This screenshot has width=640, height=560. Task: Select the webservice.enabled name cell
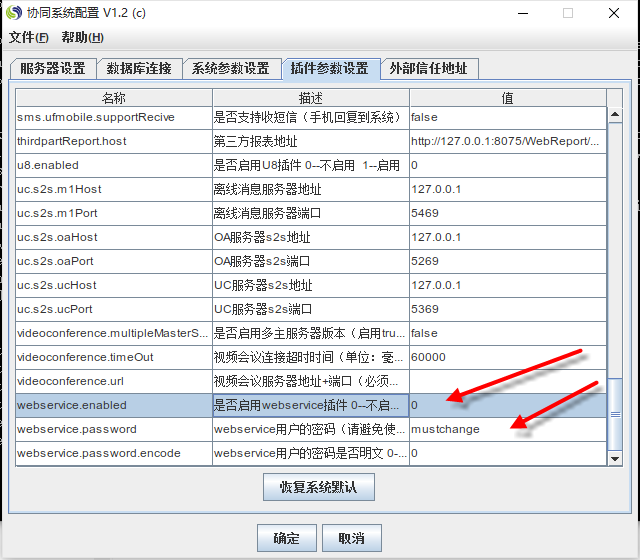click(x=114, y=405)
